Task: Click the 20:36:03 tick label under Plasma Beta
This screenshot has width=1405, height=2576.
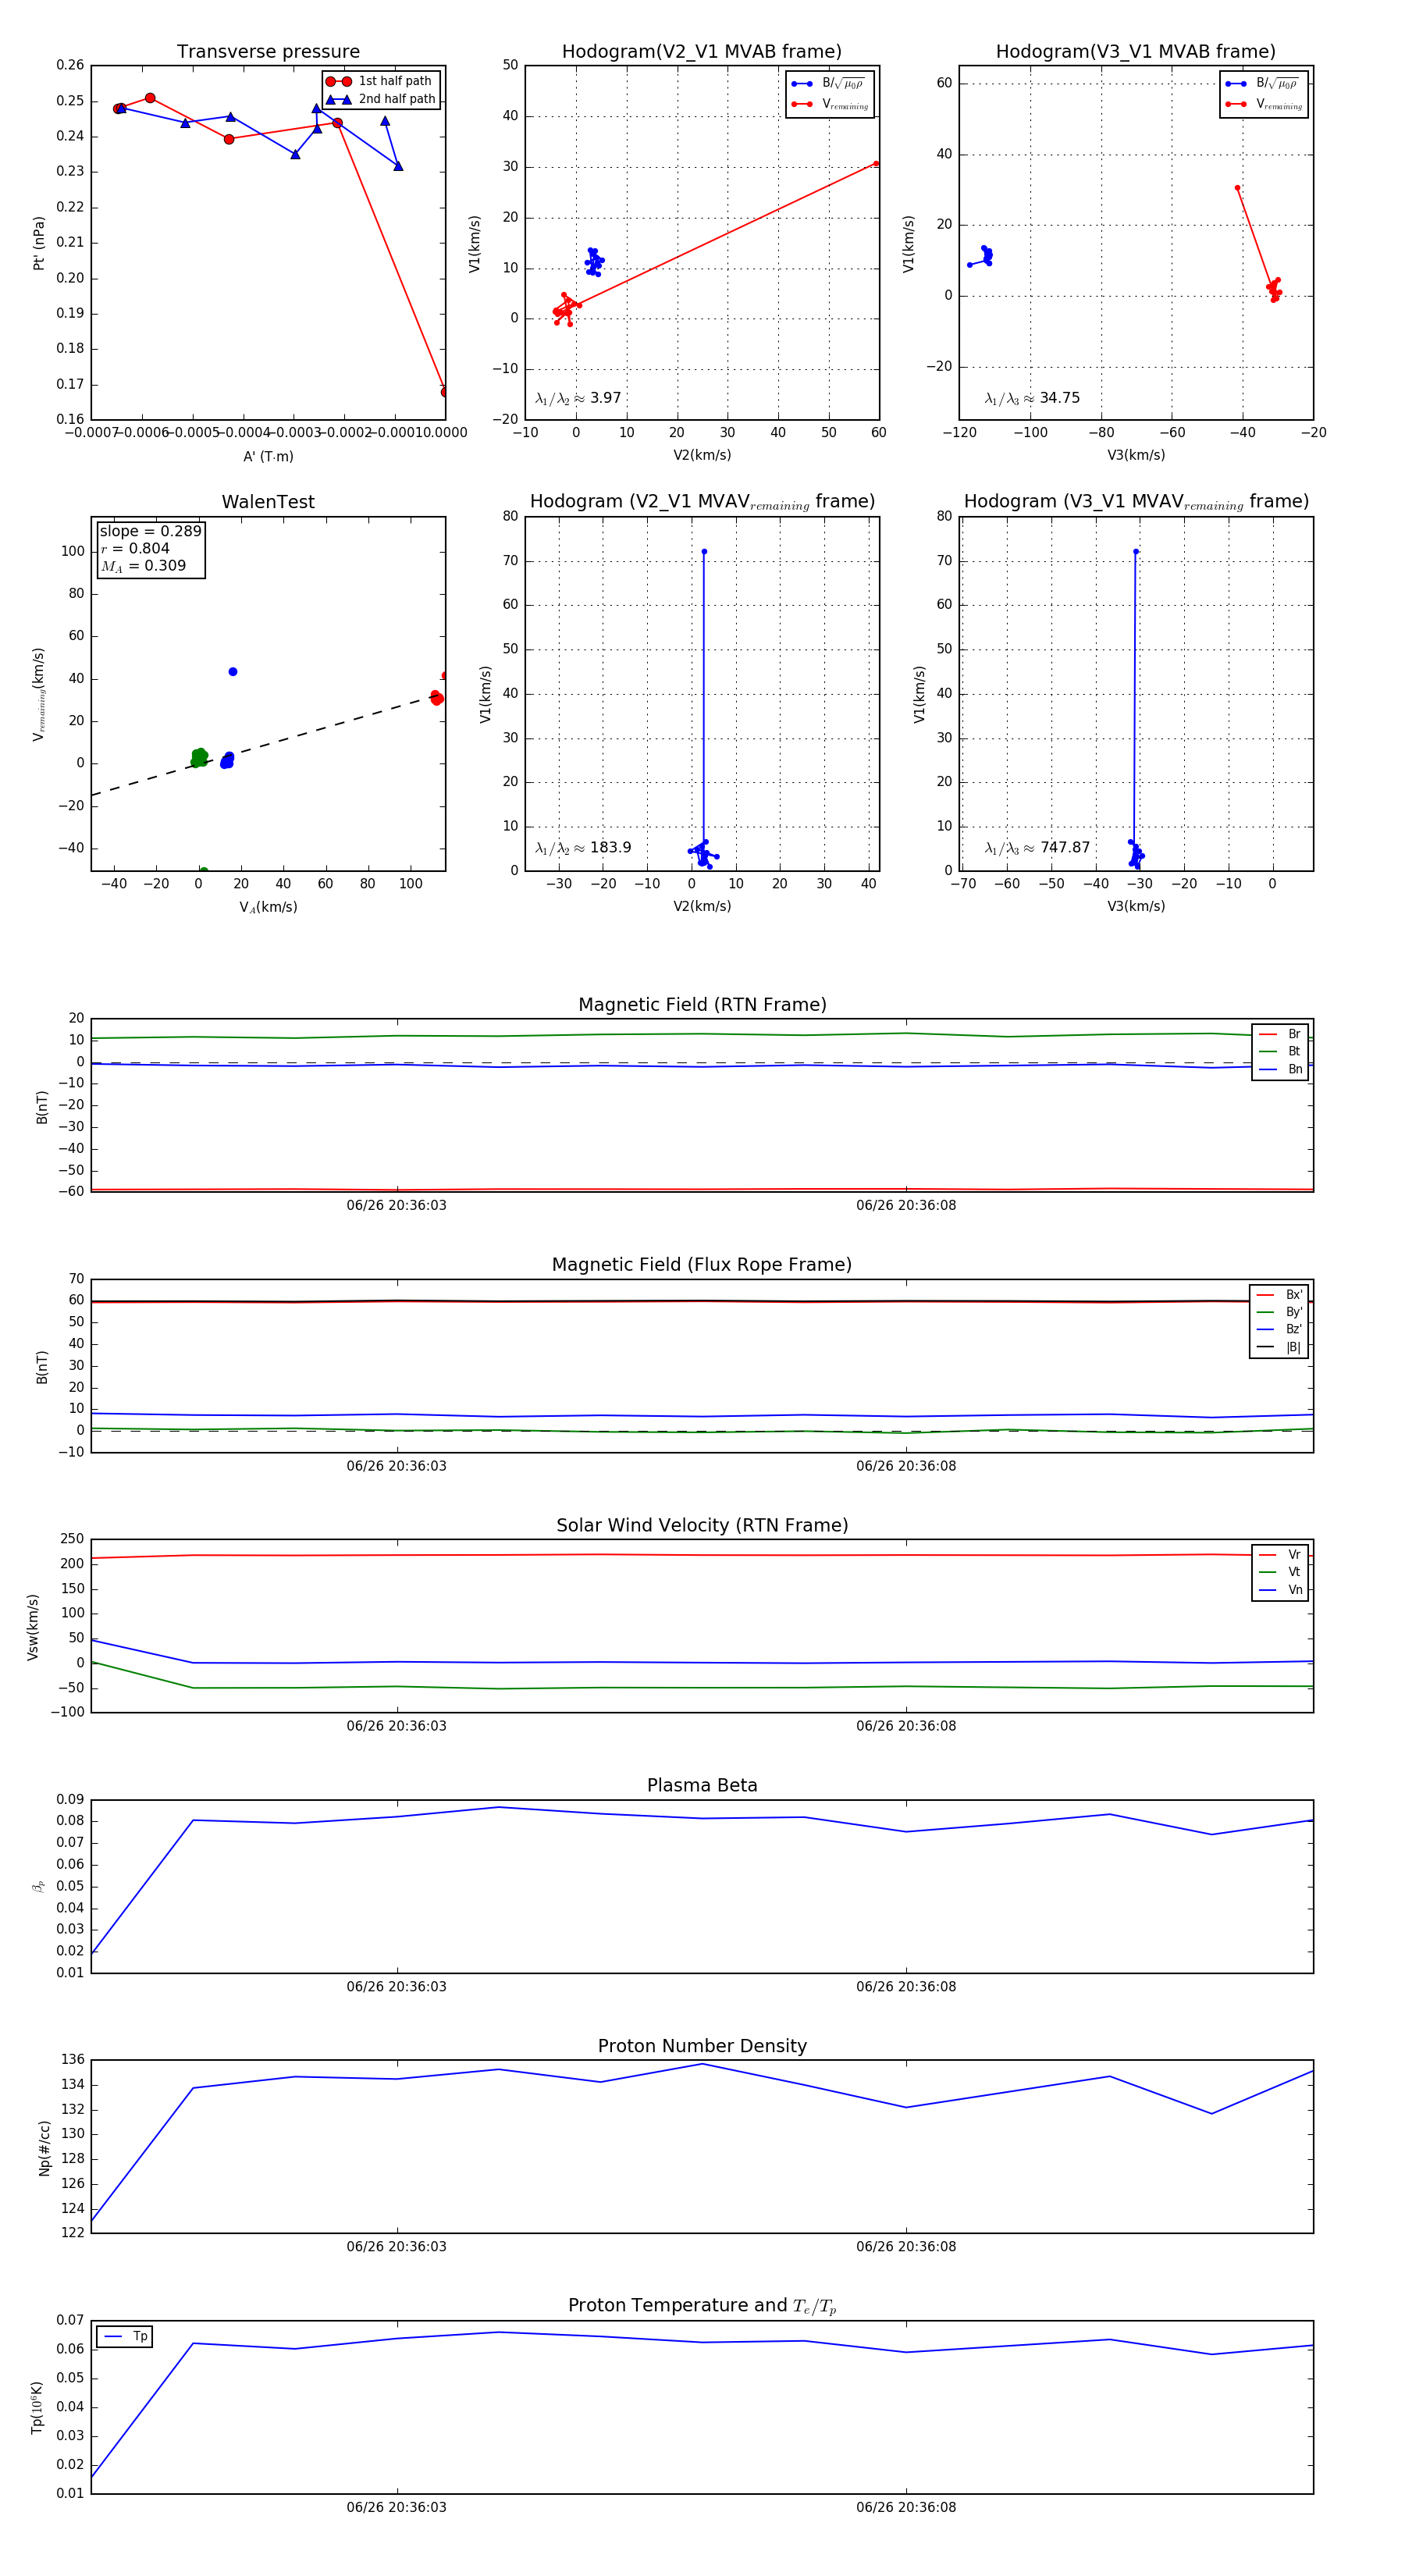Action: click(396, 1987)
